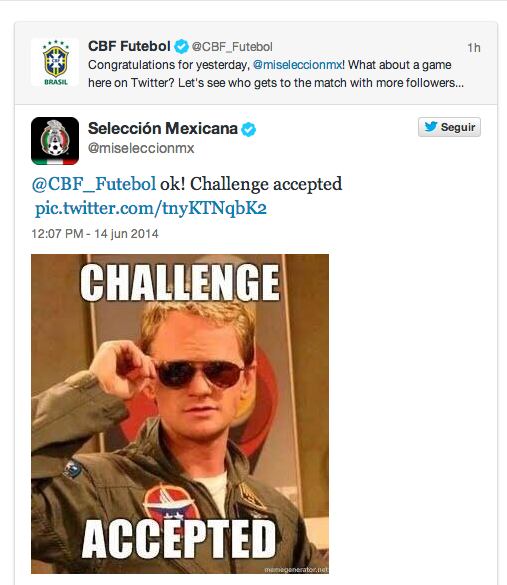
Task: Open the @CBF_Futebol handle in the tweet header
Action: tap(232, 47)
